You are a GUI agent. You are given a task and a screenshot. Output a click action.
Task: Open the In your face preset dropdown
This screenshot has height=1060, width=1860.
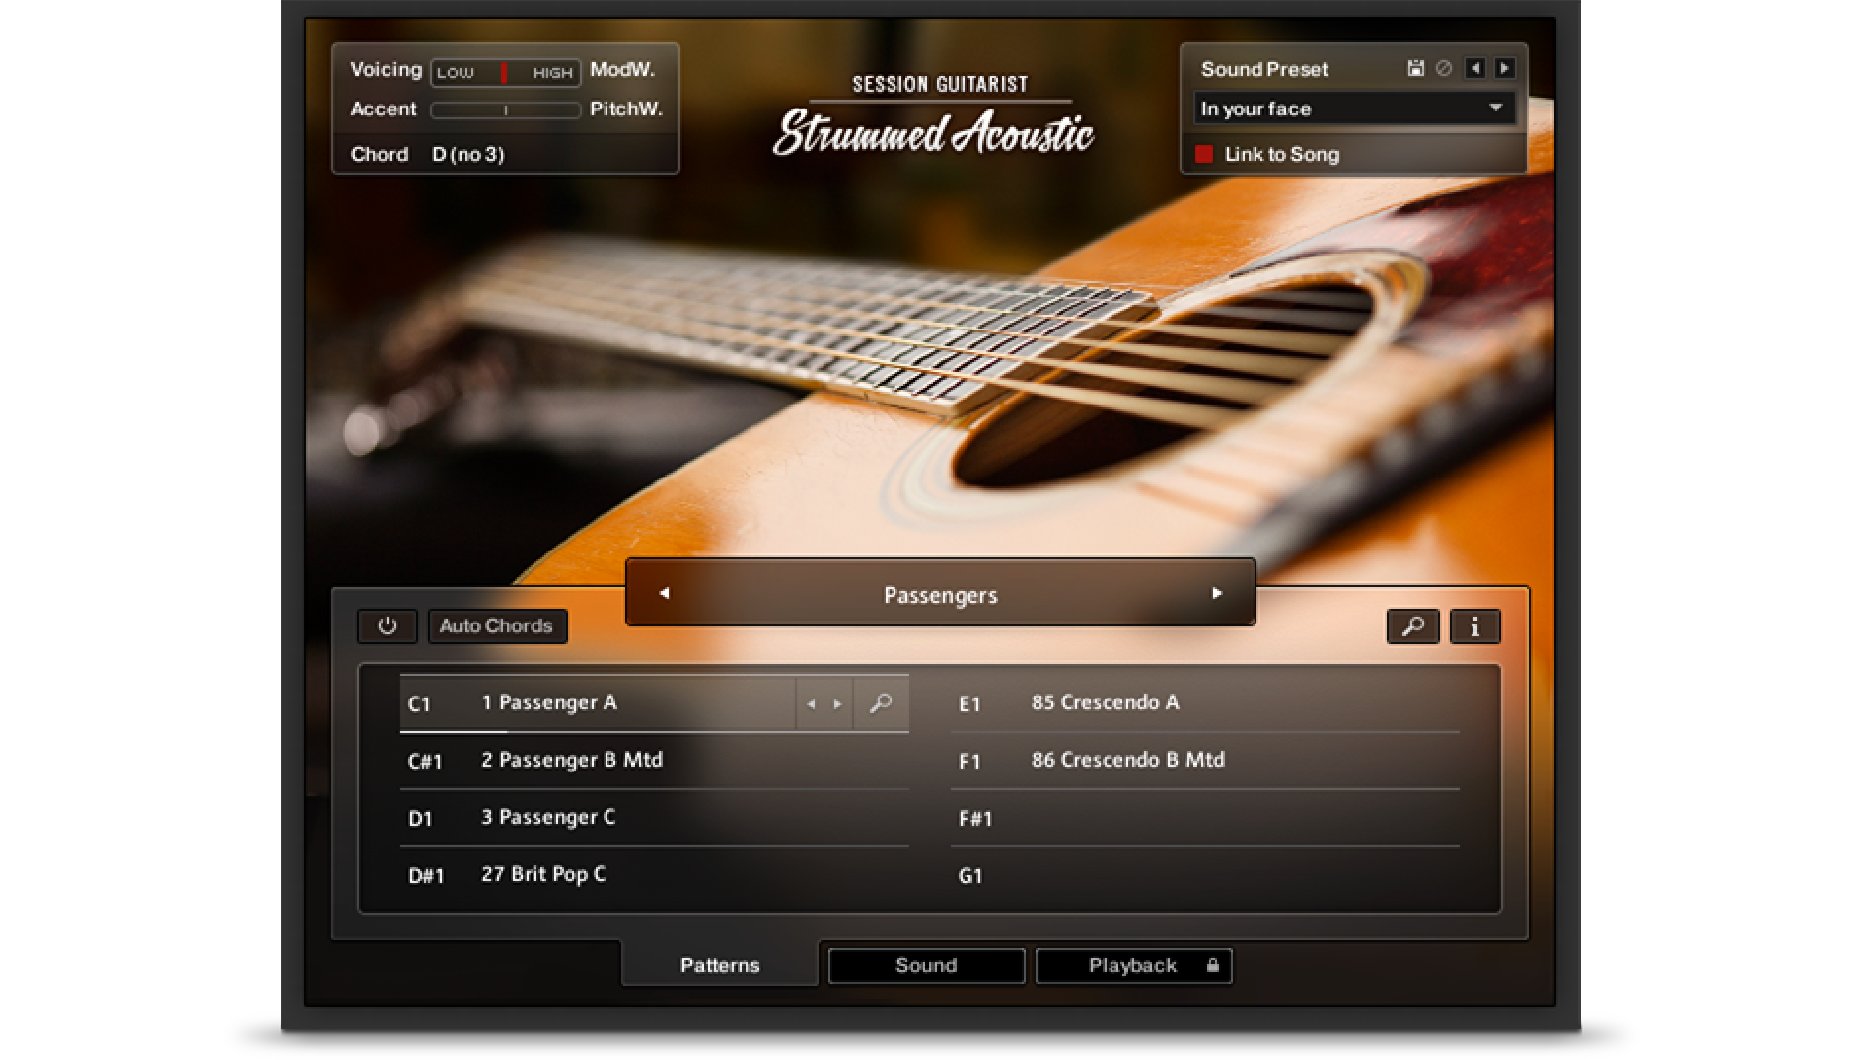(1354, 108)
